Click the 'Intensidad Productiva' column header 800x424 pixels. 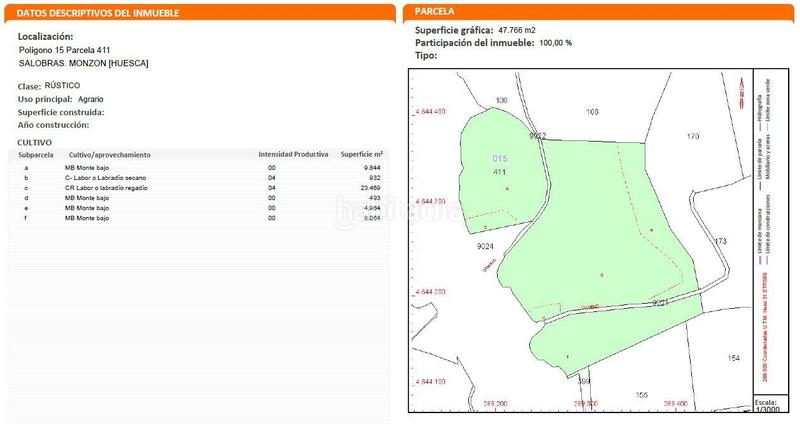click(293, 154)
